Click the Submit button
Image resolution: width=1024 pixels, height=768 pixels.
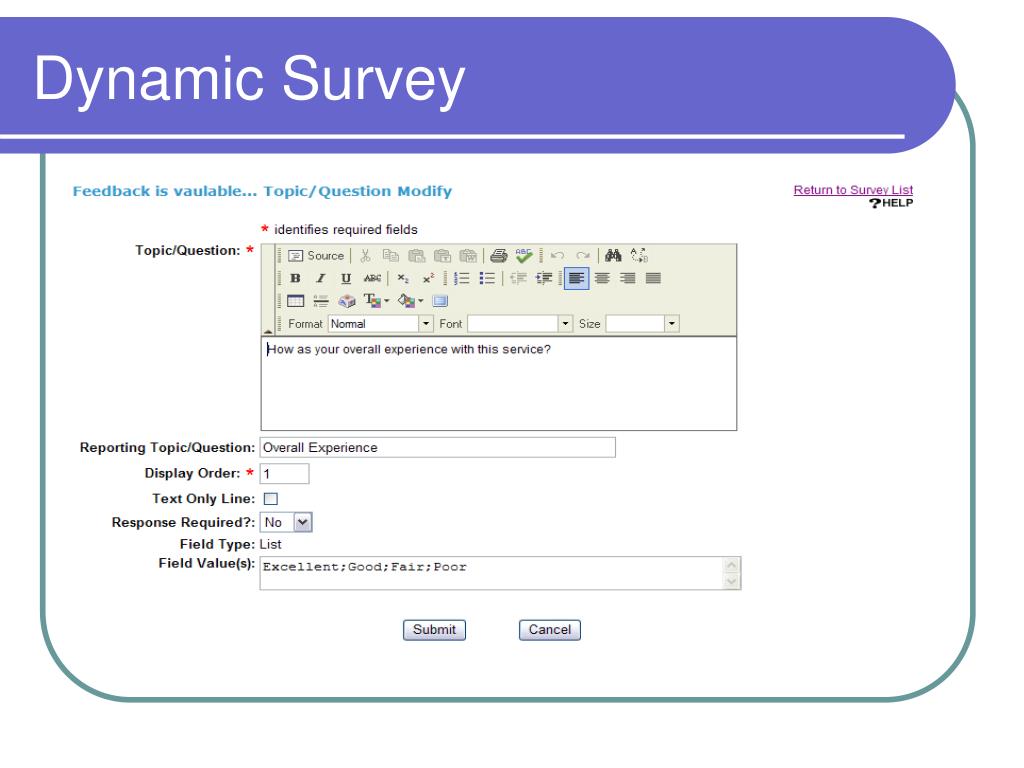click(x=434, y=630)
